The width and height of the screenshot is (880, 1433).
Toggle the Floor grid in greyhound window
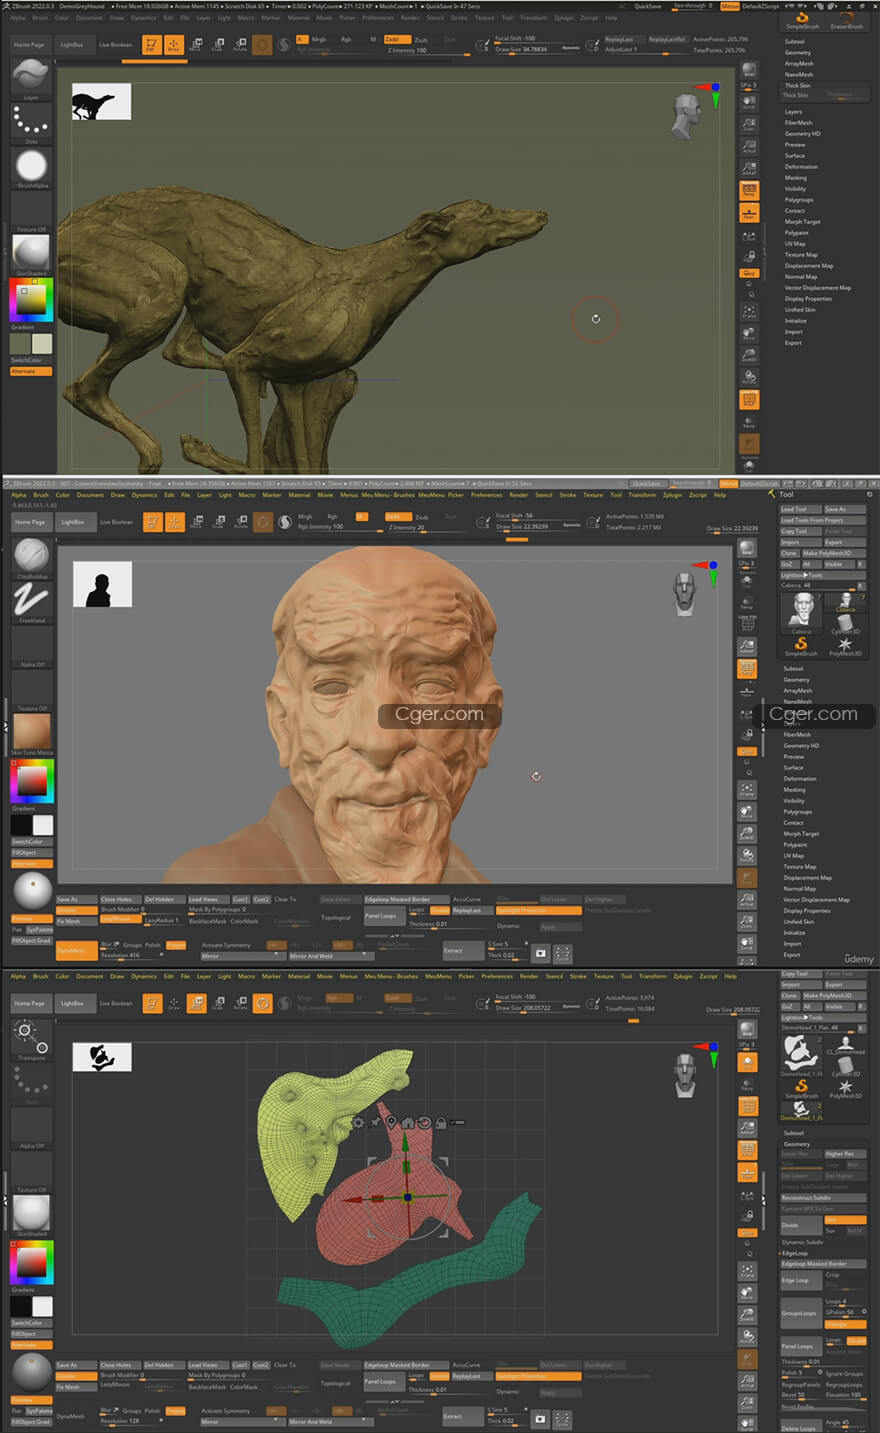point(748,214)
